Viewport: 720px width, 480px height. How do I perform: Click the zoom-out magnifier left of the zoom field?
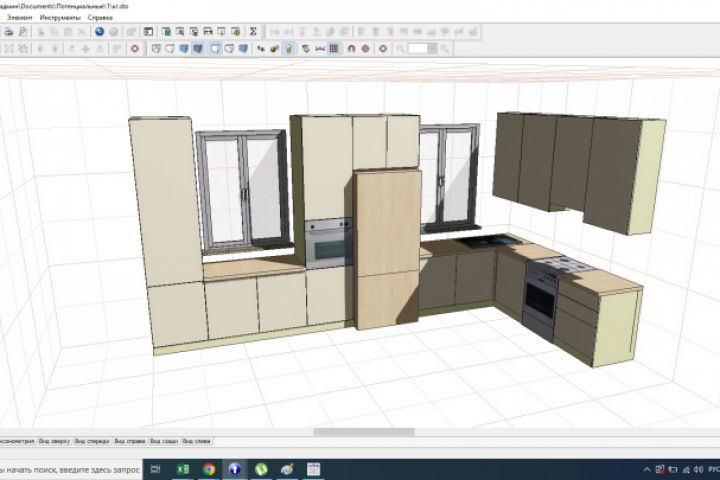400,48
